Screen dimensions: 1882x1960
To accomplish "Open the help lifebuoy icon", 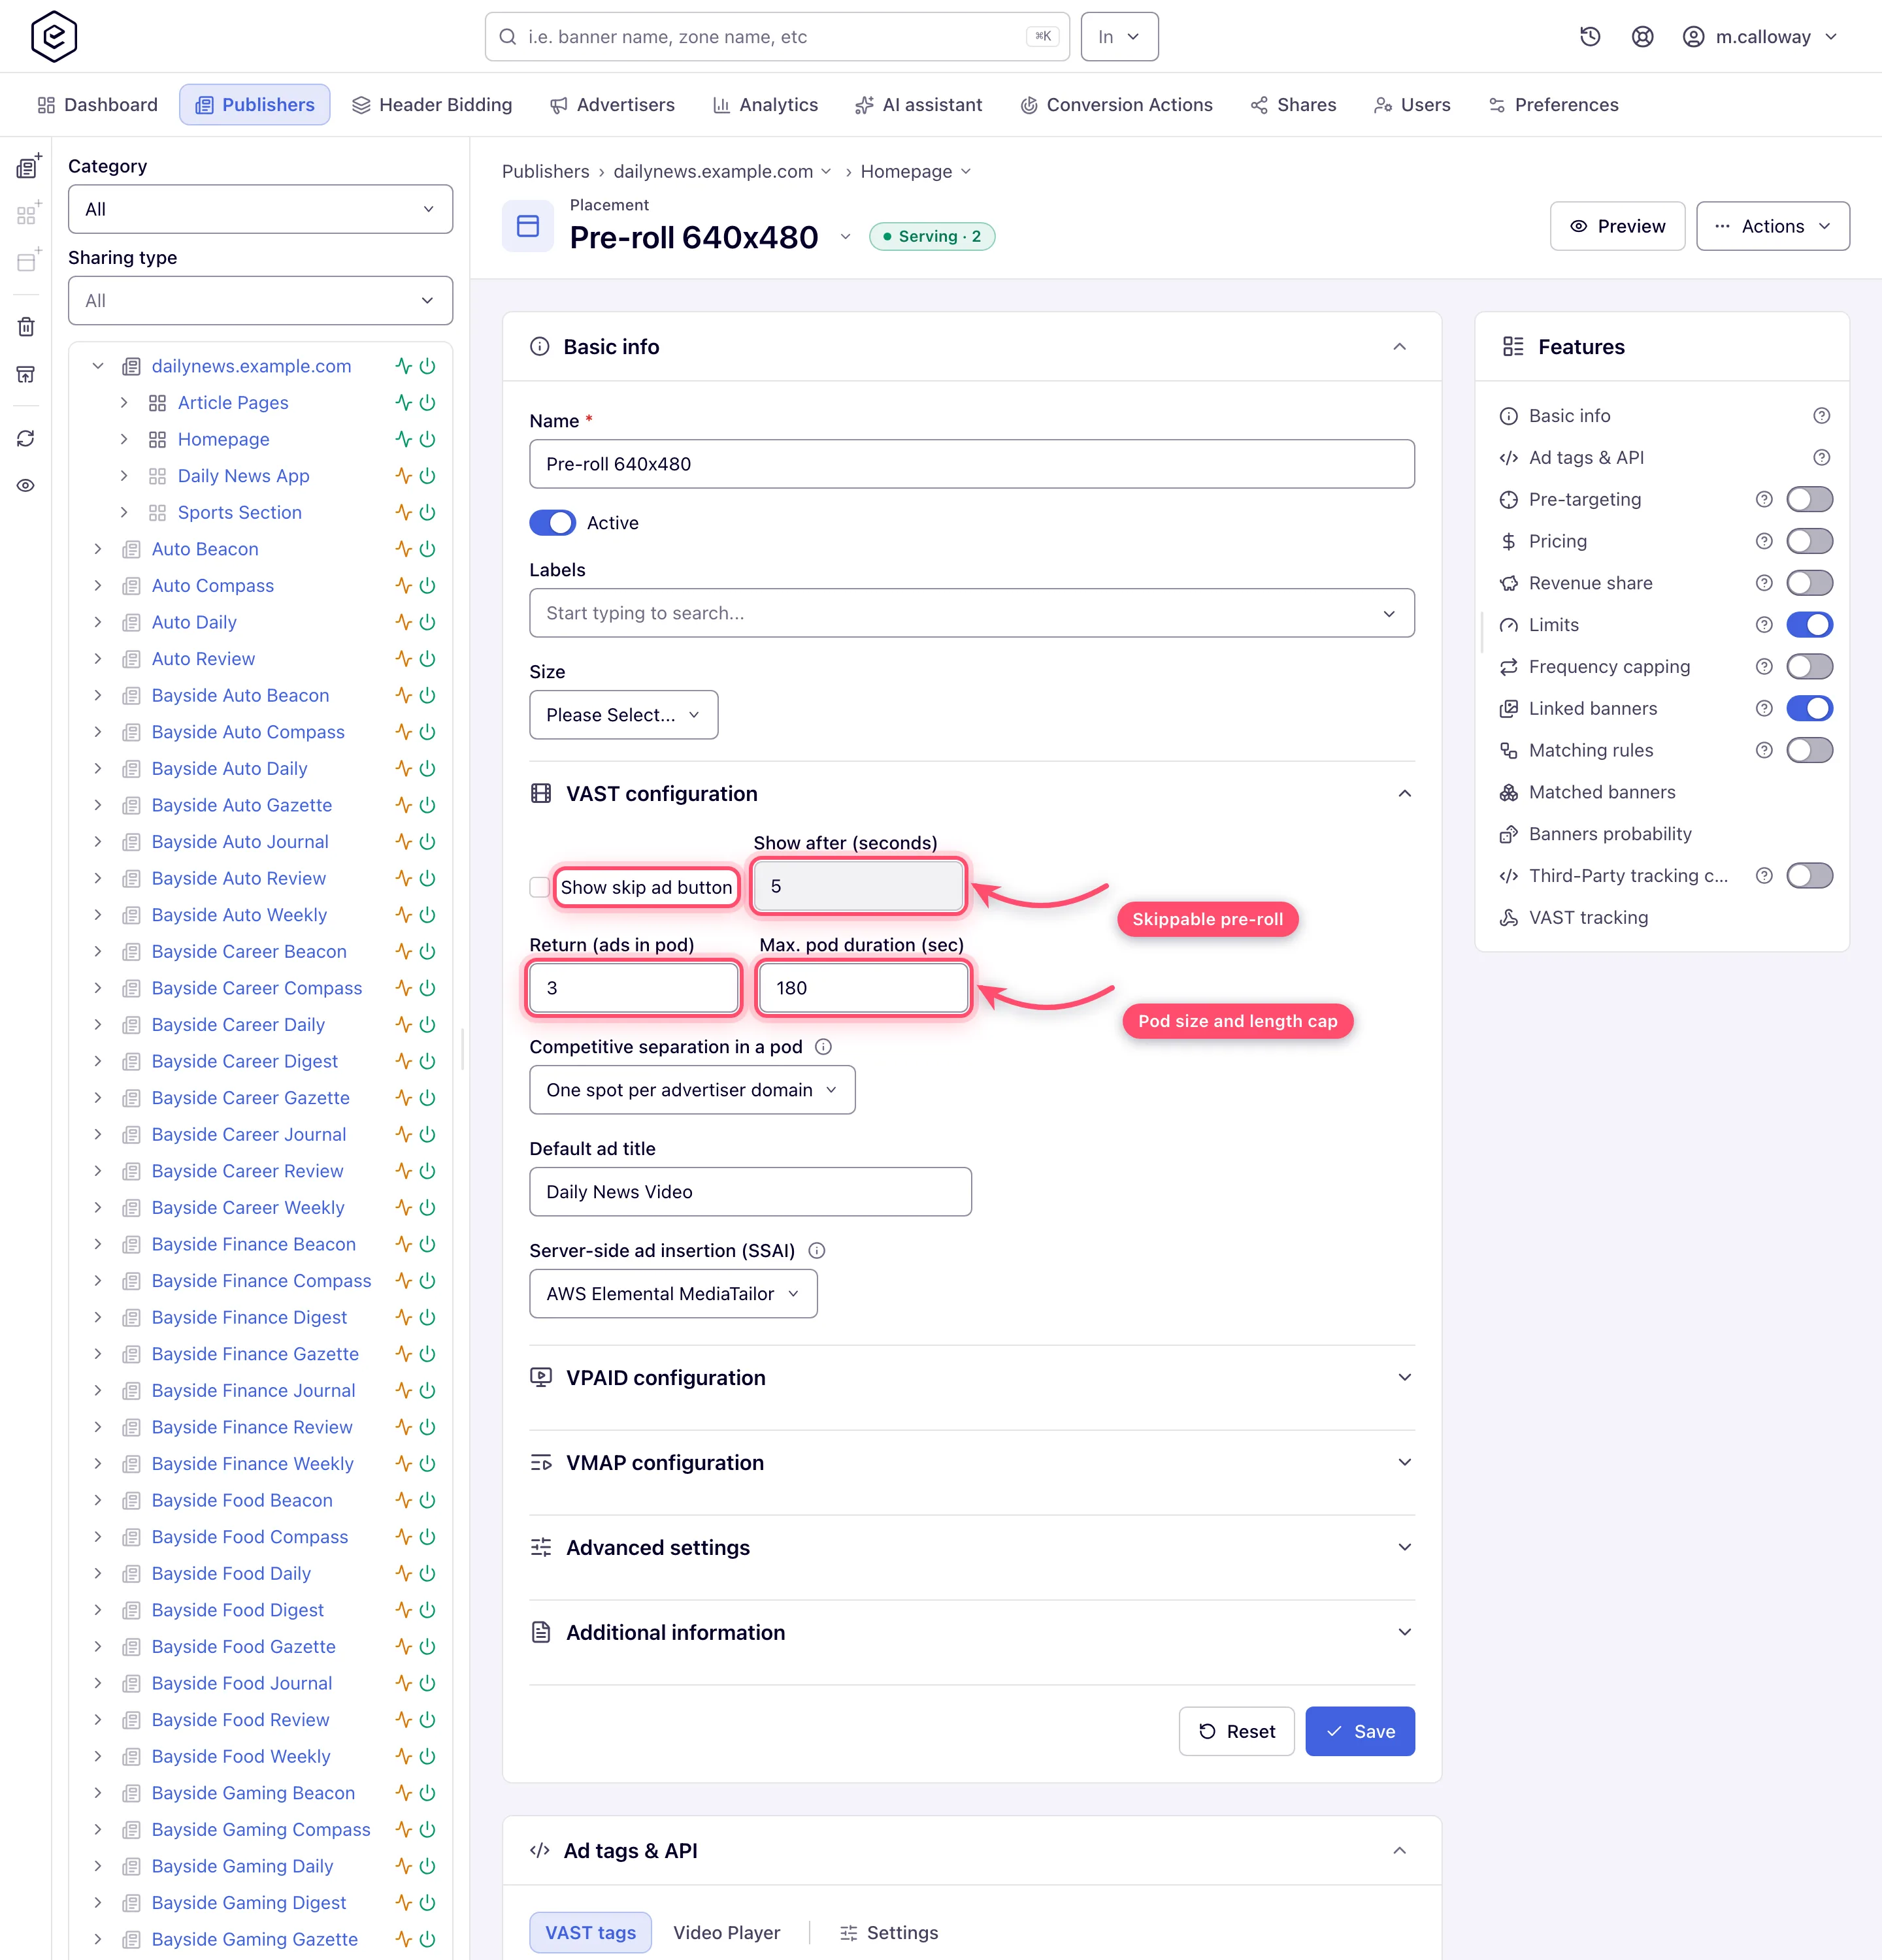I will point(1642,37).
